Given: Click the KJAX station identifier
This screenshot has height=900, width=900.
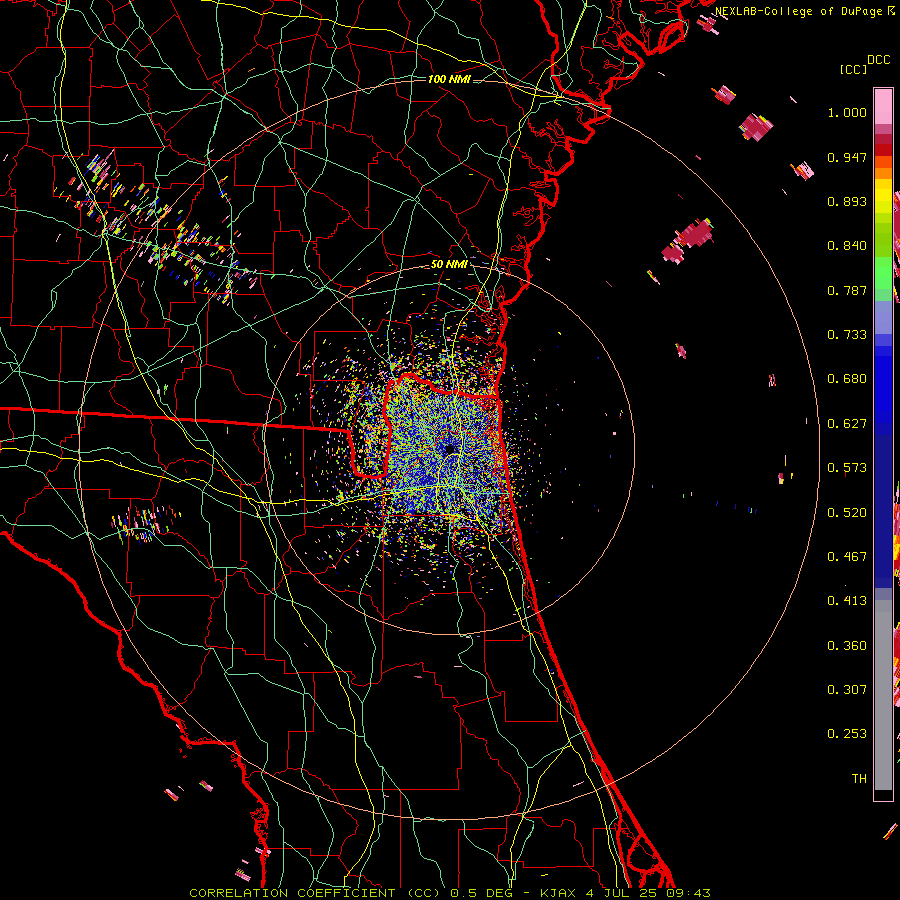Looking at the screenshot, I should 557,893.
